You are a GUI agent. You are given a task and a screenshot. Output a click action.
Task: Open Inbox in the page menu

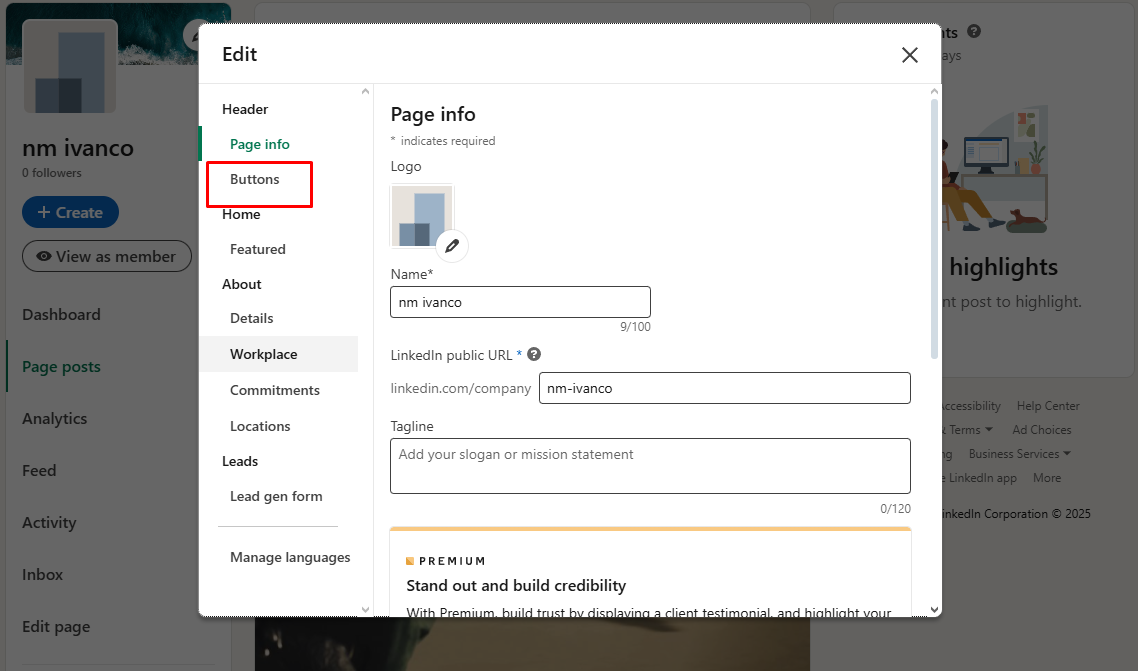click(43, 575)
